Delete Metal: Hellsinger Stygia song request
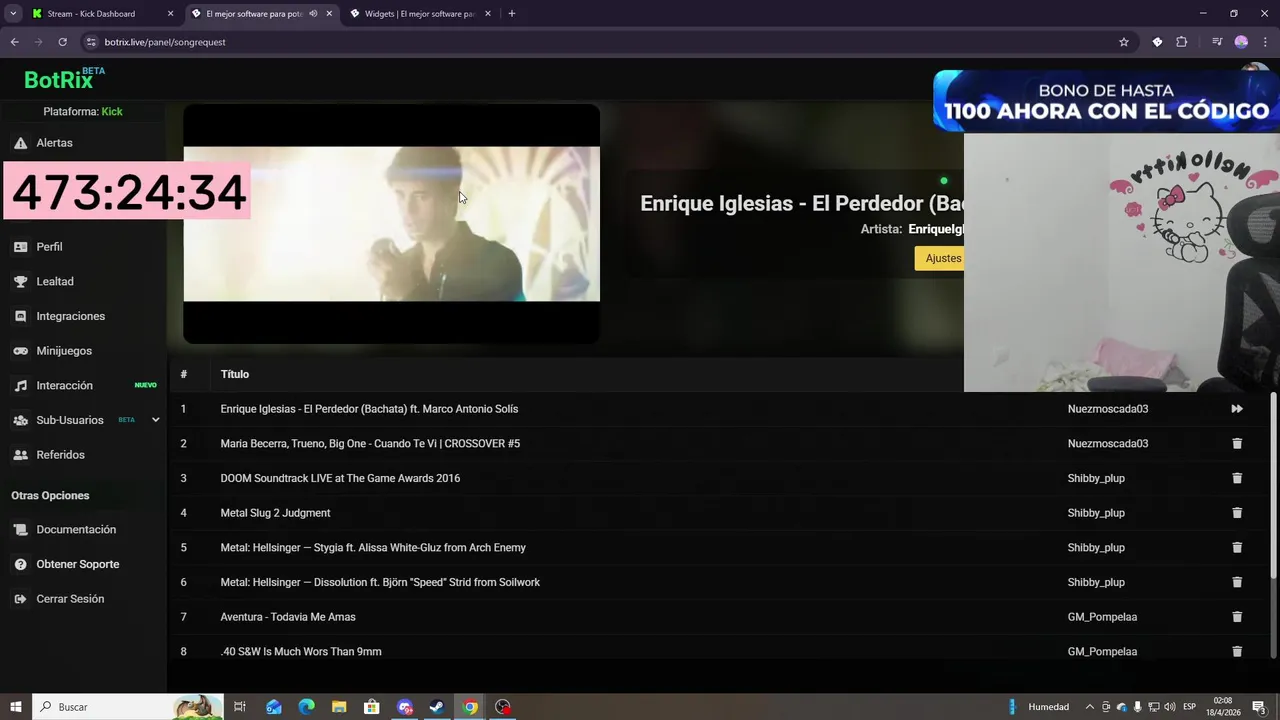This screenshot has width=1280, height=720. pyautogui.click(x=1237, y=547)
